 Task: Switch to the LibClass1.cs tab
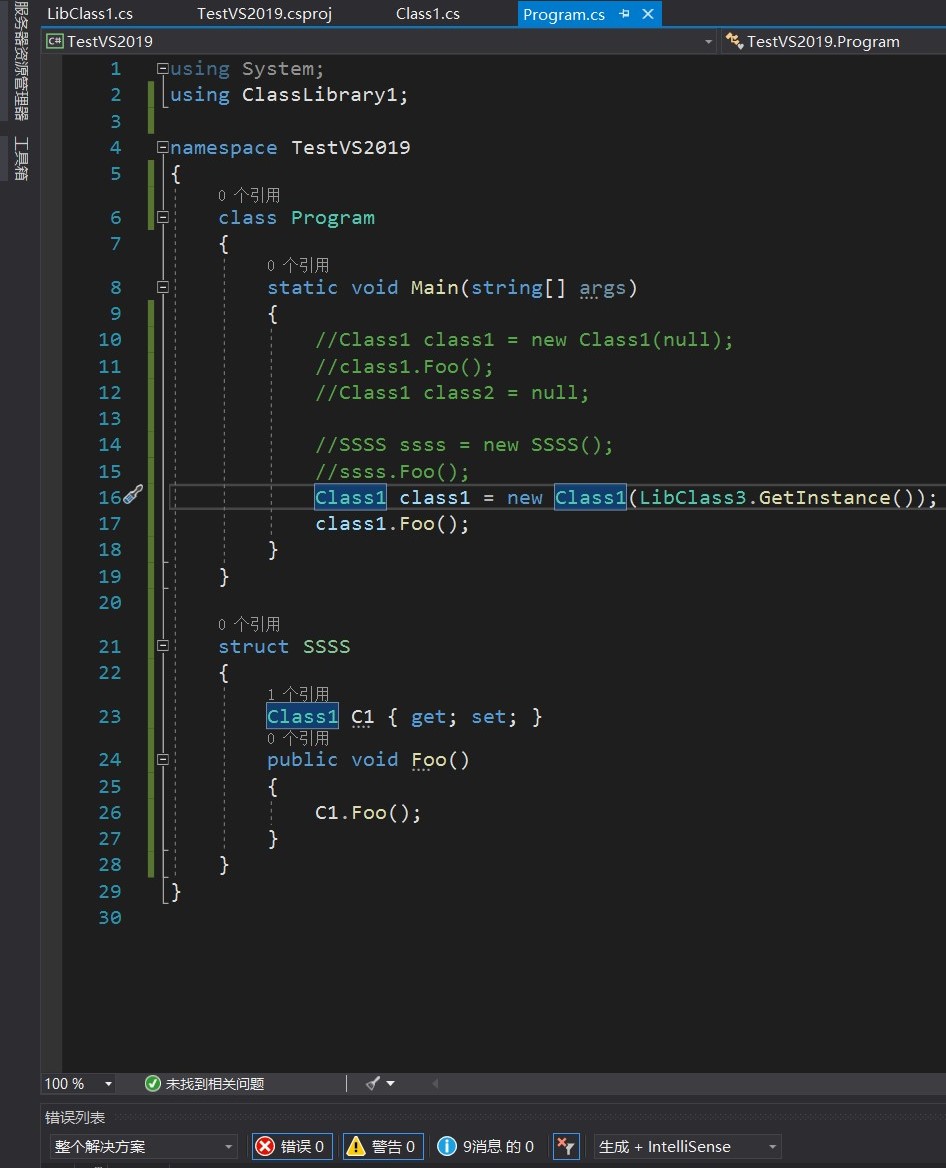[90, 14]
